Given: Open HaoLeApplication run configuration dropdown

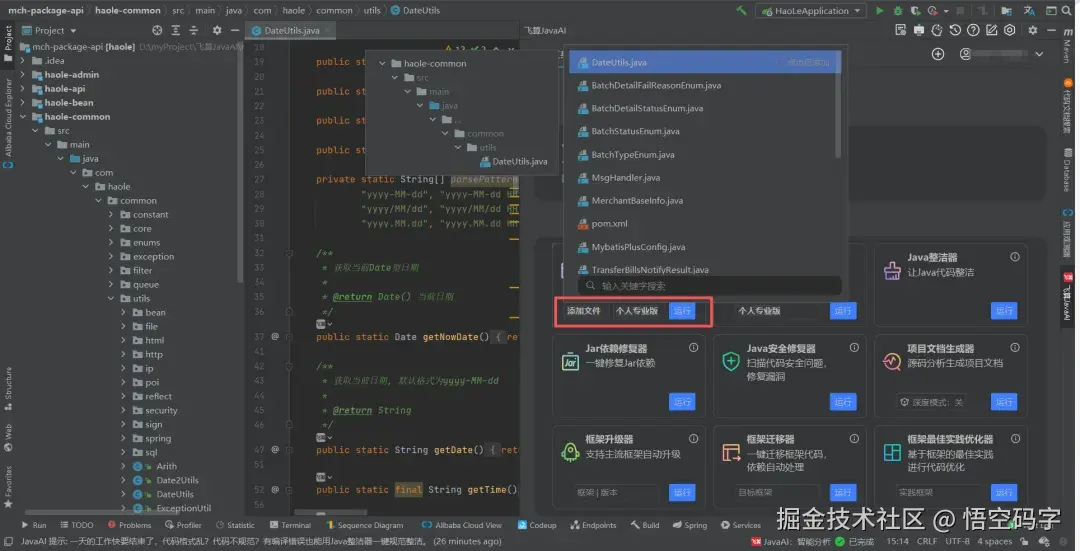Looking at the screenshot, I should [811, 10].
